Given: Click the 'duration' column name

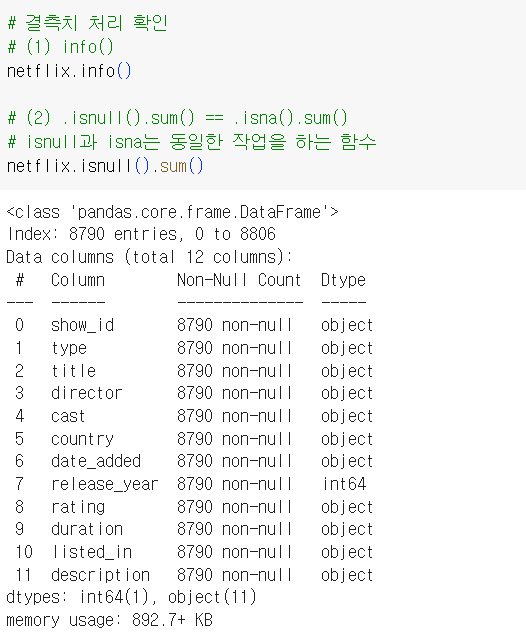Looking at the screenshot, I should click(x=87, y=529).
